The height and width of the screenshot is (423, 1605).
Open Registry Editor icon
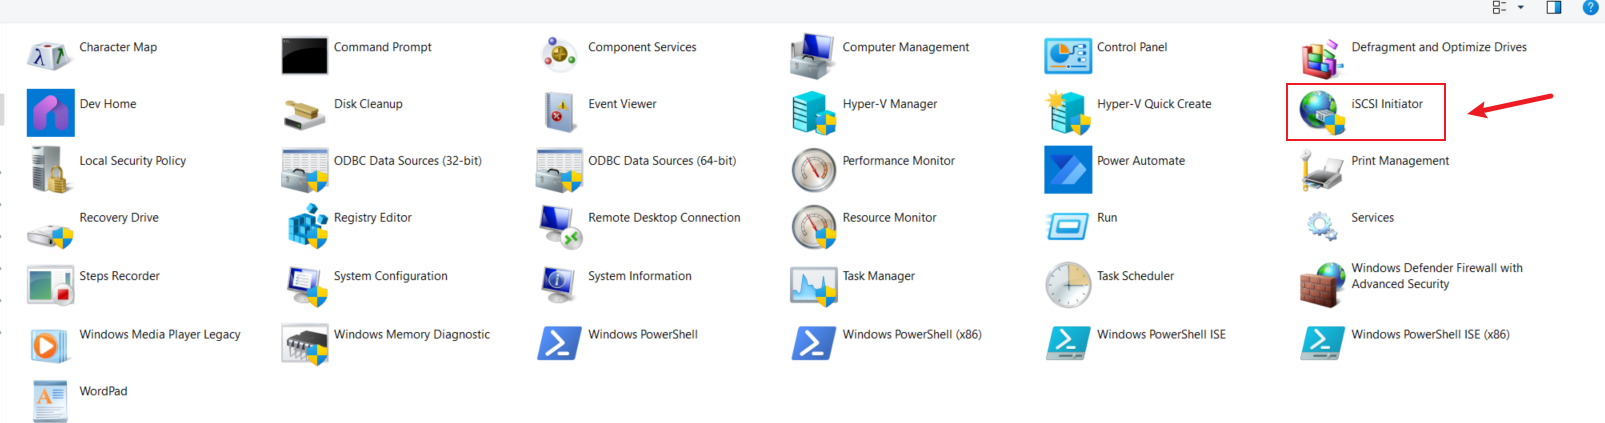308,226
